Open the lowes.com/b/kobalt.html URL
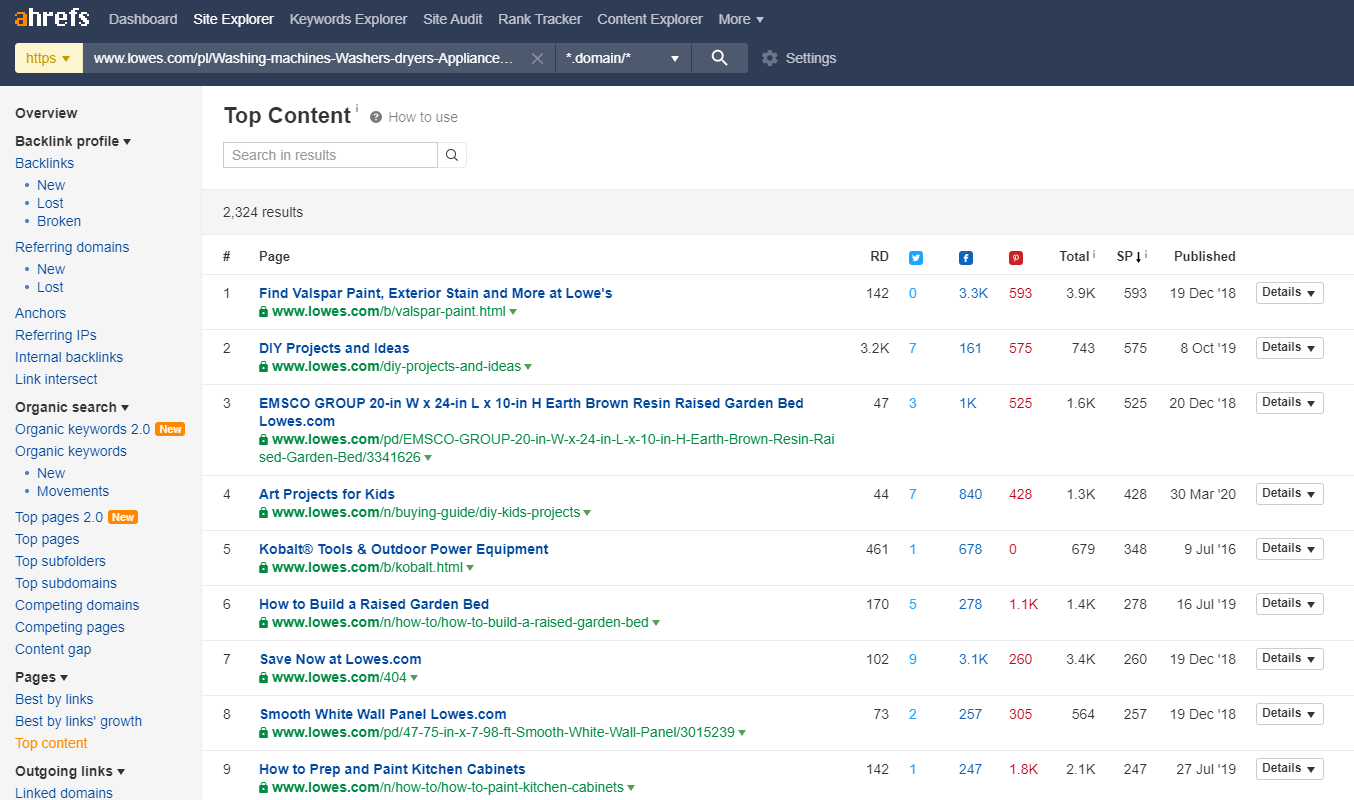 click(367, 567)
